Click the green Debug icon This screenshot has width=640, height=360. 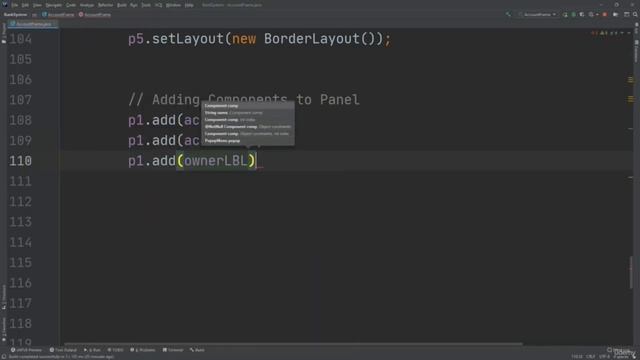coord(573,14)
